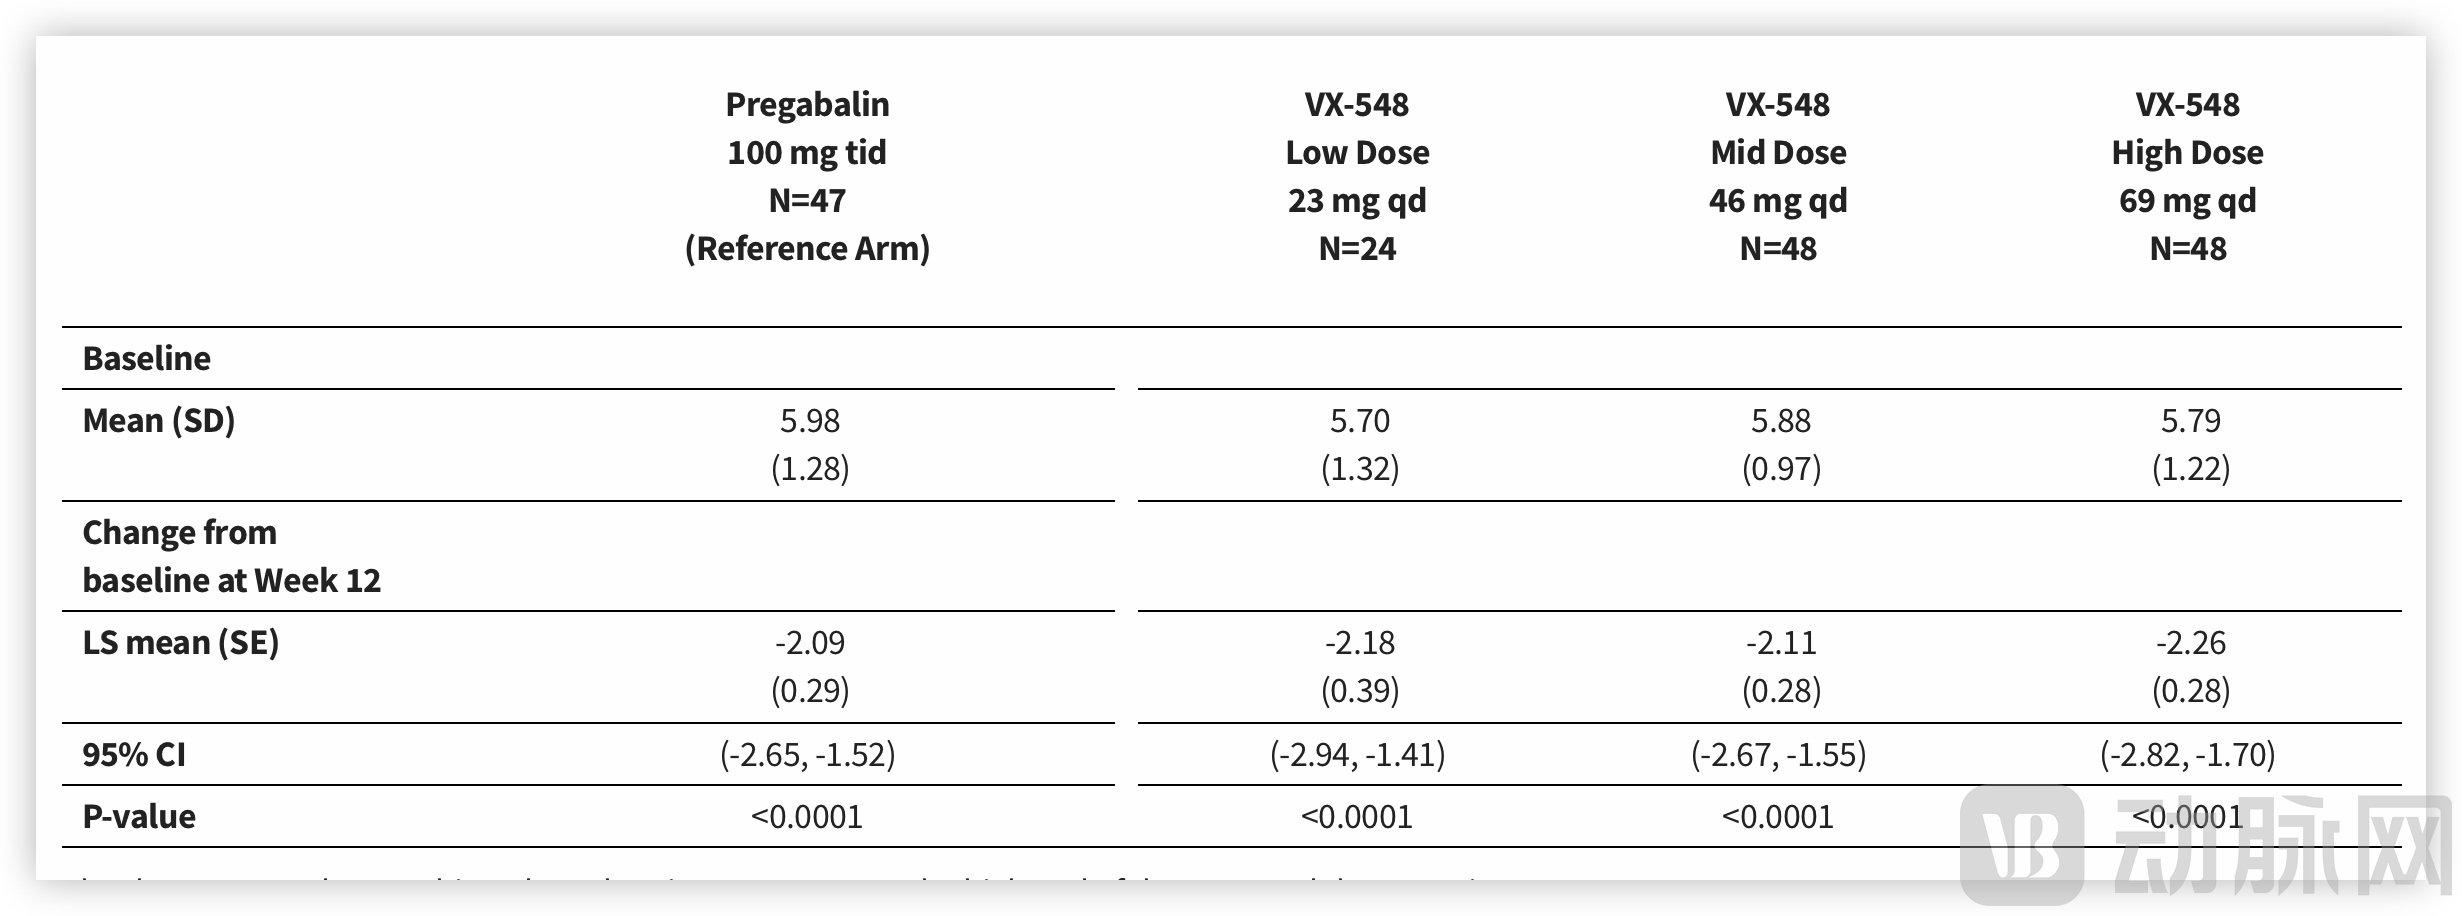Select the Low Dose baseline mean 5.70 cell
This screenshot has height=916, width=2462.
(x=1360, y=444)
